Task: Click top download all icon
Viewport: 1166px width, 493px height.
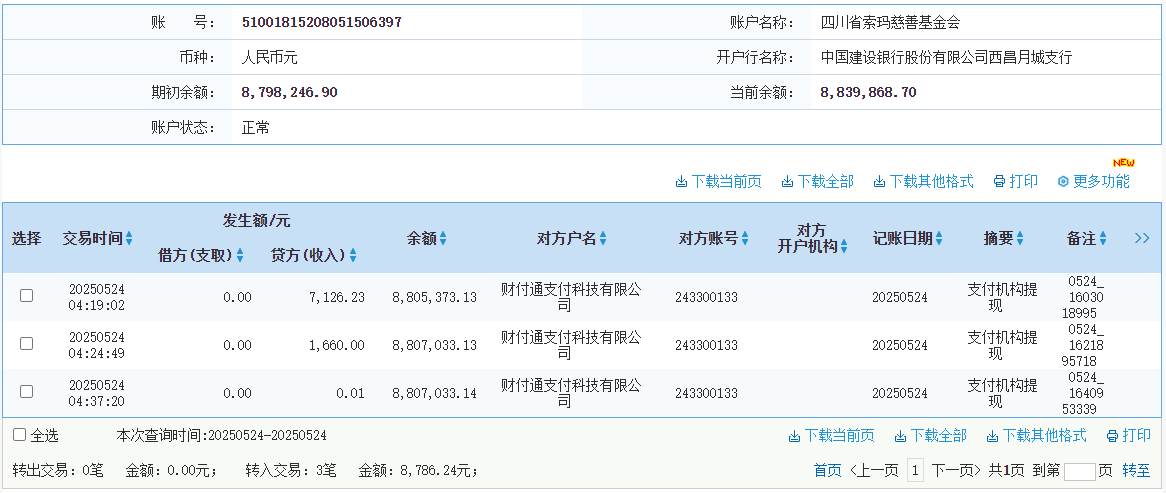Action: (787, 181)
